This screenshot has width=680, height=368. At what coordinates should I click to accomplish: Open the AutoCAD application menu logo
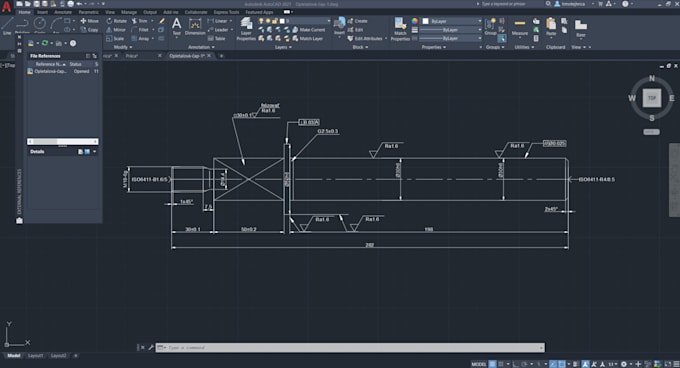[6, 6]
